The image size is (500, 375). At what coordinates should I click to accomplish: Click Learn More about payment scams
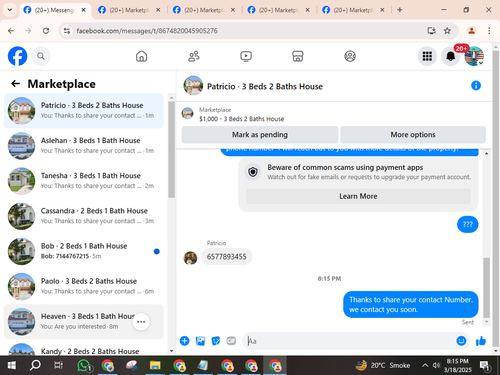(358, 196)
